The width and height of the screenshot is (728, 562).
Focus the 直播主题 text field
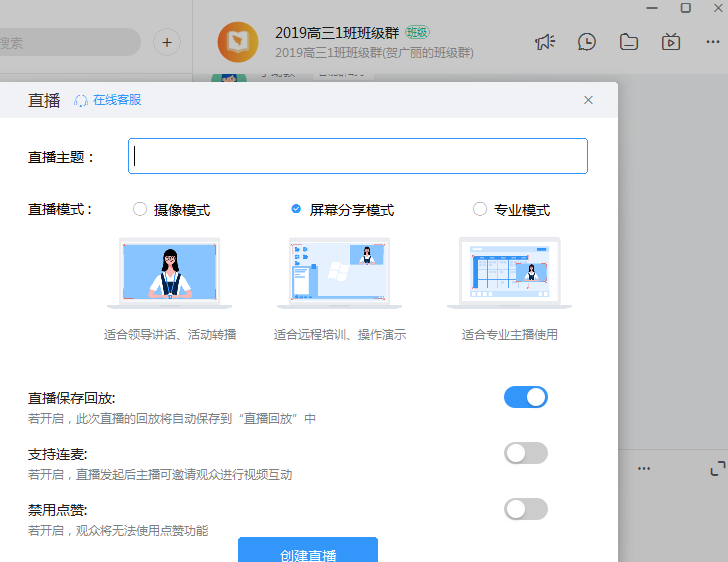(358, 156)
